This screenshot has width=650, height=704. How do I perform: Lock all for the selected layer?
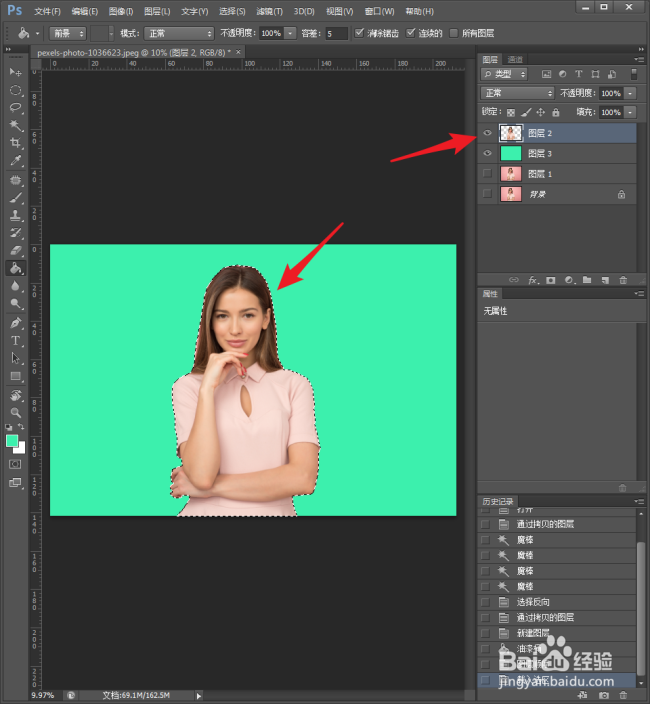pyautogui.click(x=556, y=112)
